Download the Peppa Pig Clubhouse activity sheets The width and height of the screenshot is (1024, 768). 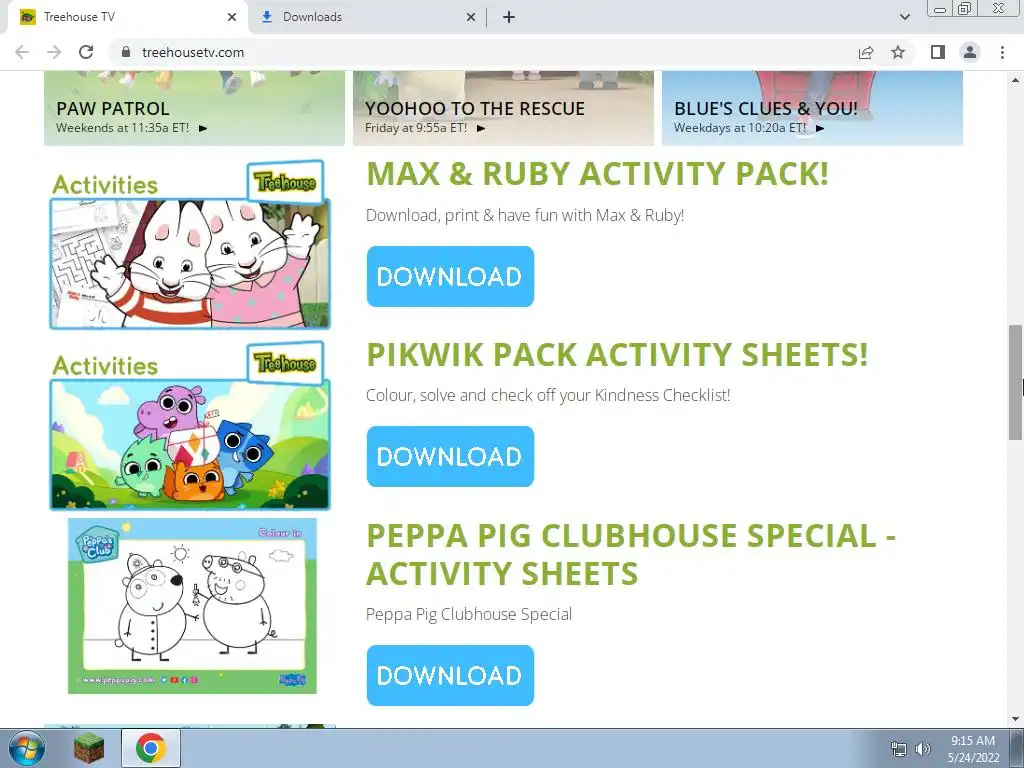click(450, 675)
